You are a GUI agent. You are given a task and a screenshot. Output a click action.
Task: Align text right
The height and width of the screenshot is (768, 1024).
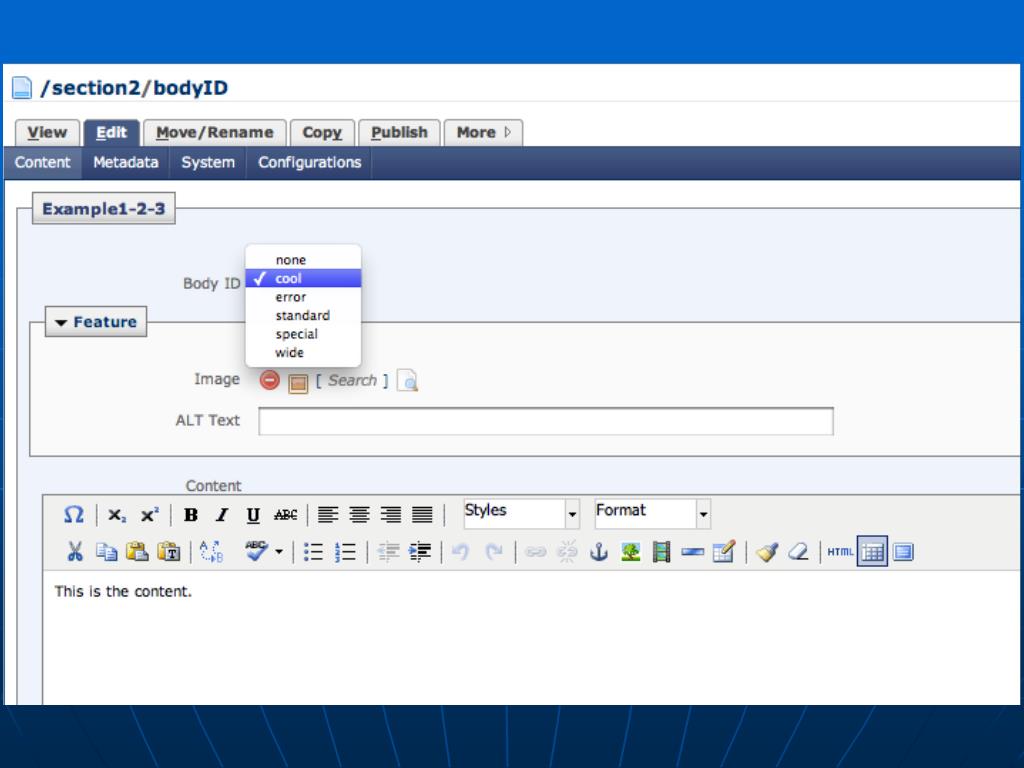[x=391, y=515]
